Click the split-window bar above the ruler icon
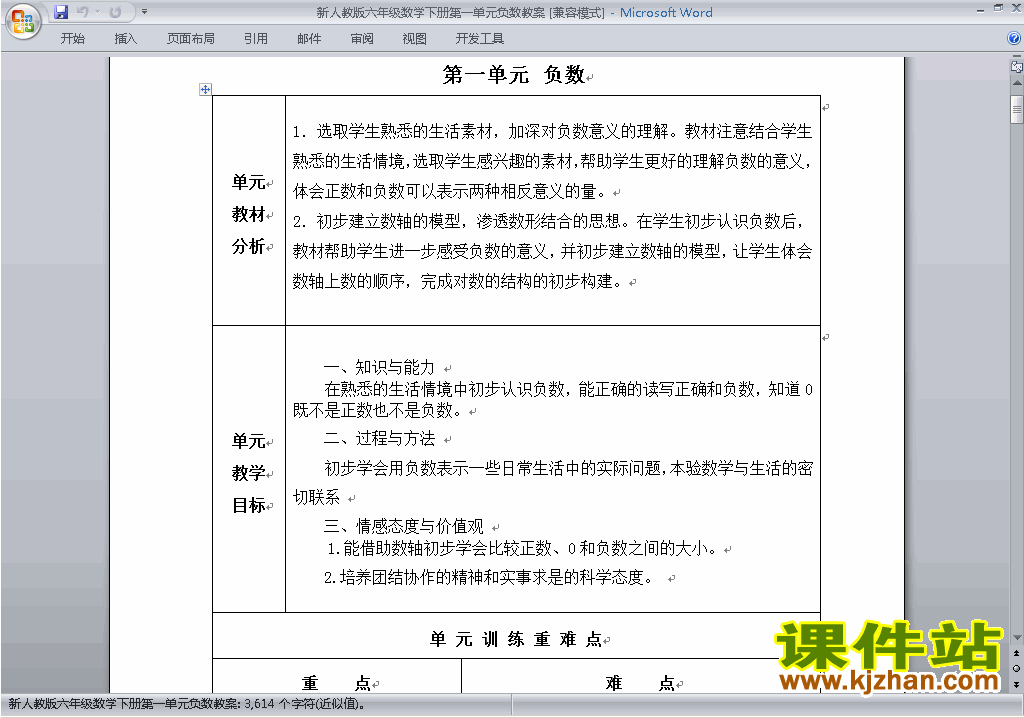This screenshot has height=718, width=1024. [x=1017, y=56]
